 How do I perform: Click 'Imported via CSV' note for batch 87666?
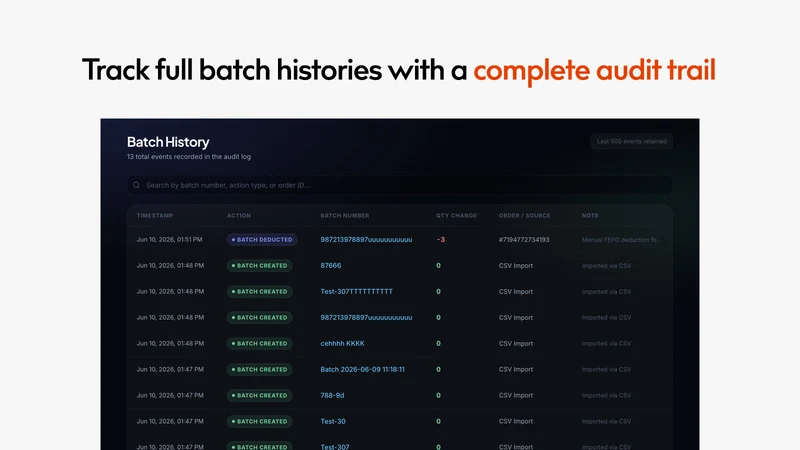pos(607,266)
